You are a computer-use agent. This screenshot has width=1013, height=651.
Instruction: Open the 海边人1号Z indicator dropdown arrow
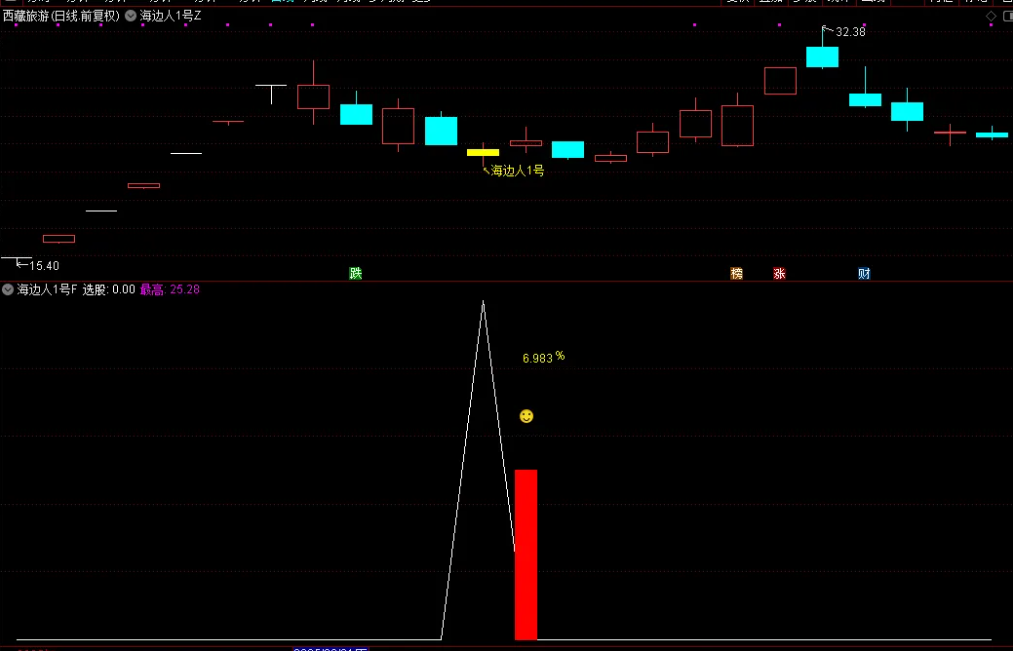click(130, 16)
